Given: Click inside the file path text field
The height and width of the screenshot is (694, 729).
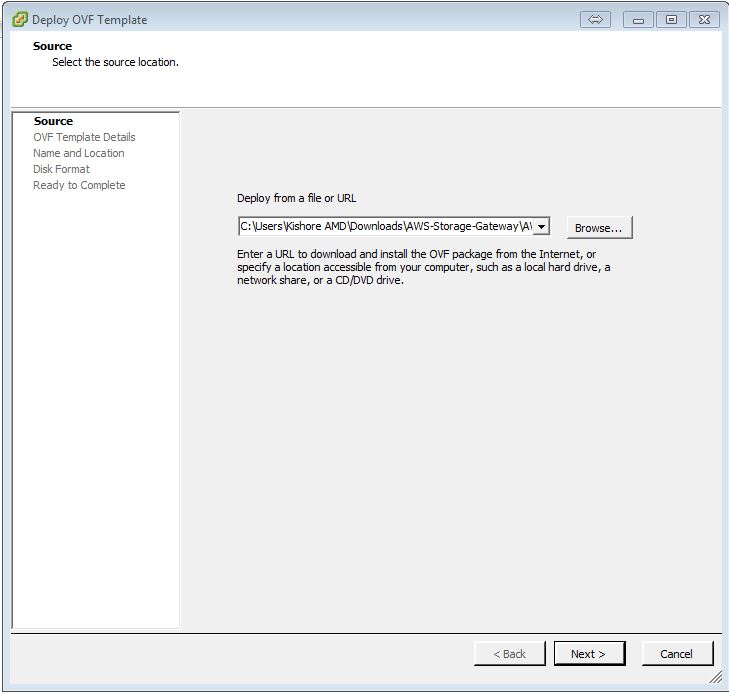Looking at the screenshot, I should [385, 227].
